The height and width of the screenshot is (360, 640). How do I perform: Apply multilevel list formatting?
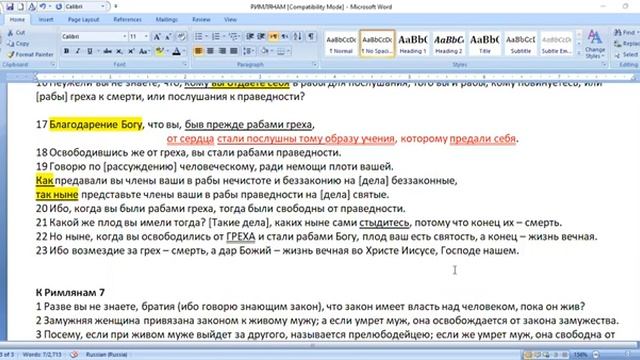click(234, 37)
